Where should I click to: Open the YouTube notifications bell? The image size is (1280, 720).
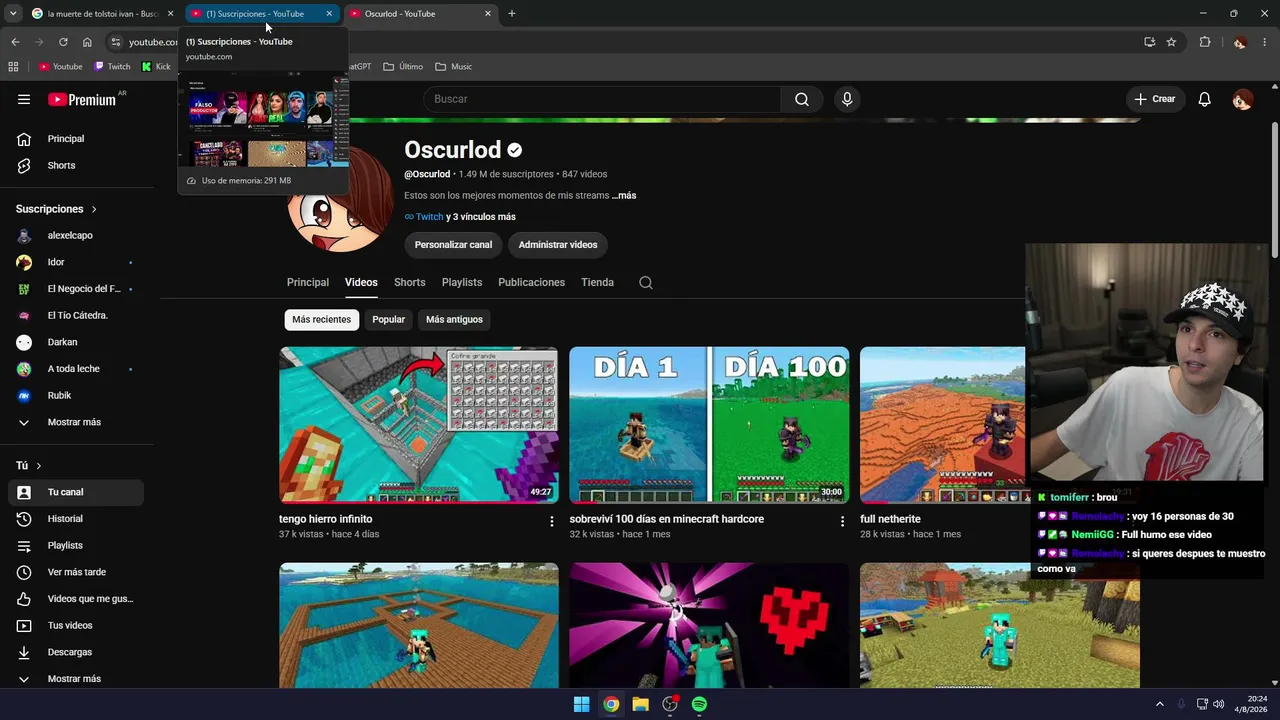point(1205,99)
